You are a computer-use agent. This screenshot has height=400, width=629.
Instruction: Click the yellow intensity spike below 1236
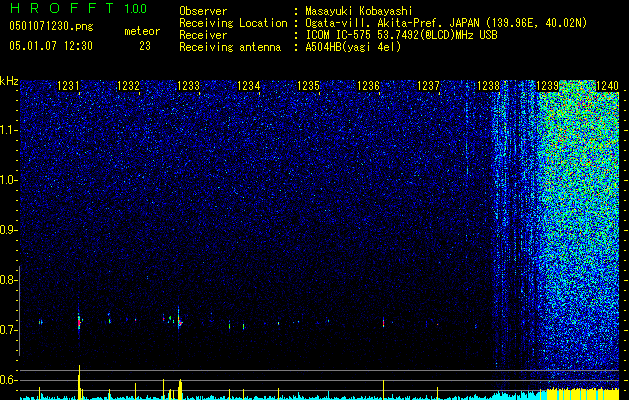(383, 390)
